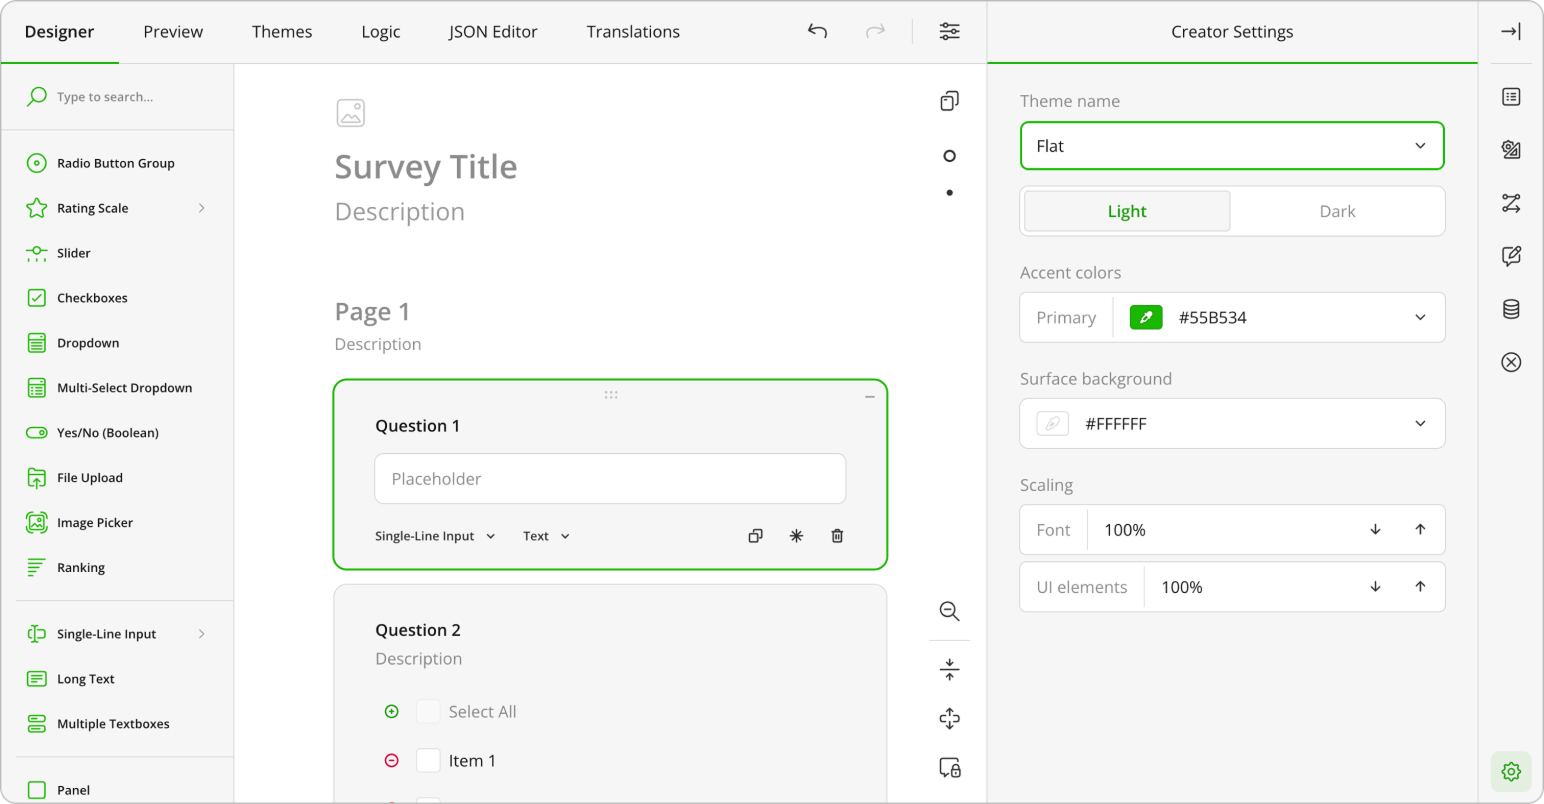The image size is (1544, 804).
Task: Click the circled X icon in right sidebar
Action: [x=1511, y=362]
